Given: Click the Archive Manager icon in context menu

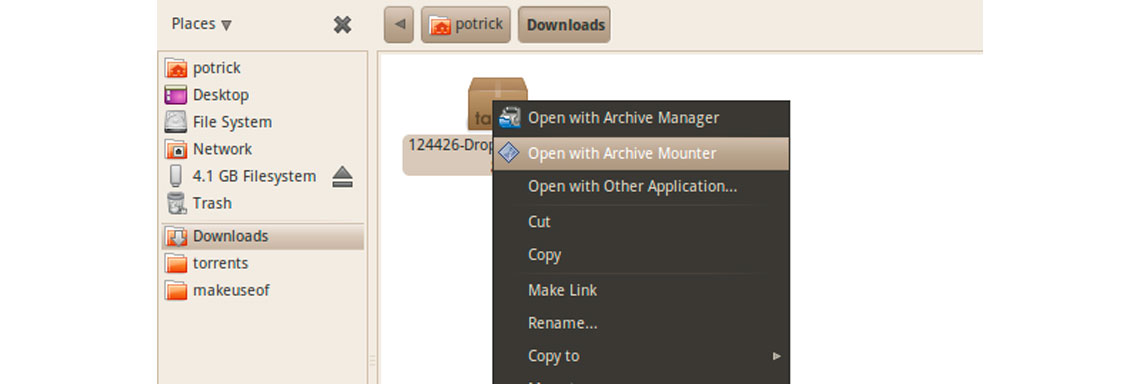Looking at the screenshot, I should click(x=510, y=118).
